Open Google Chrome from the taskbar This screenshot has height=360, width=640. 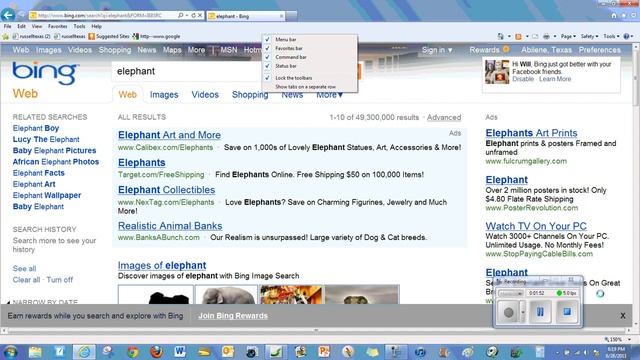pos(133,351)
